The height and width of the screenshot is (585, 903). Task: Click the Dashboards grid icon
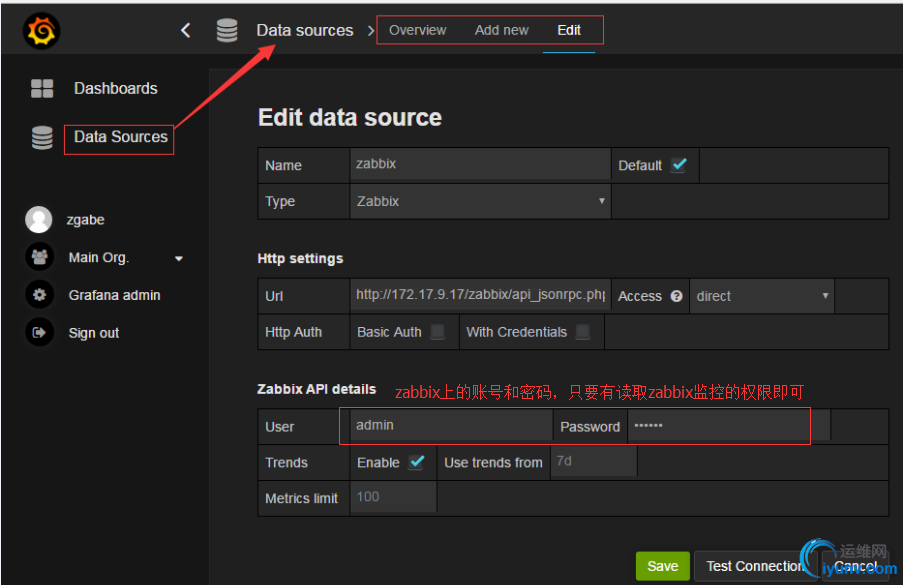[x=42, y=89]
